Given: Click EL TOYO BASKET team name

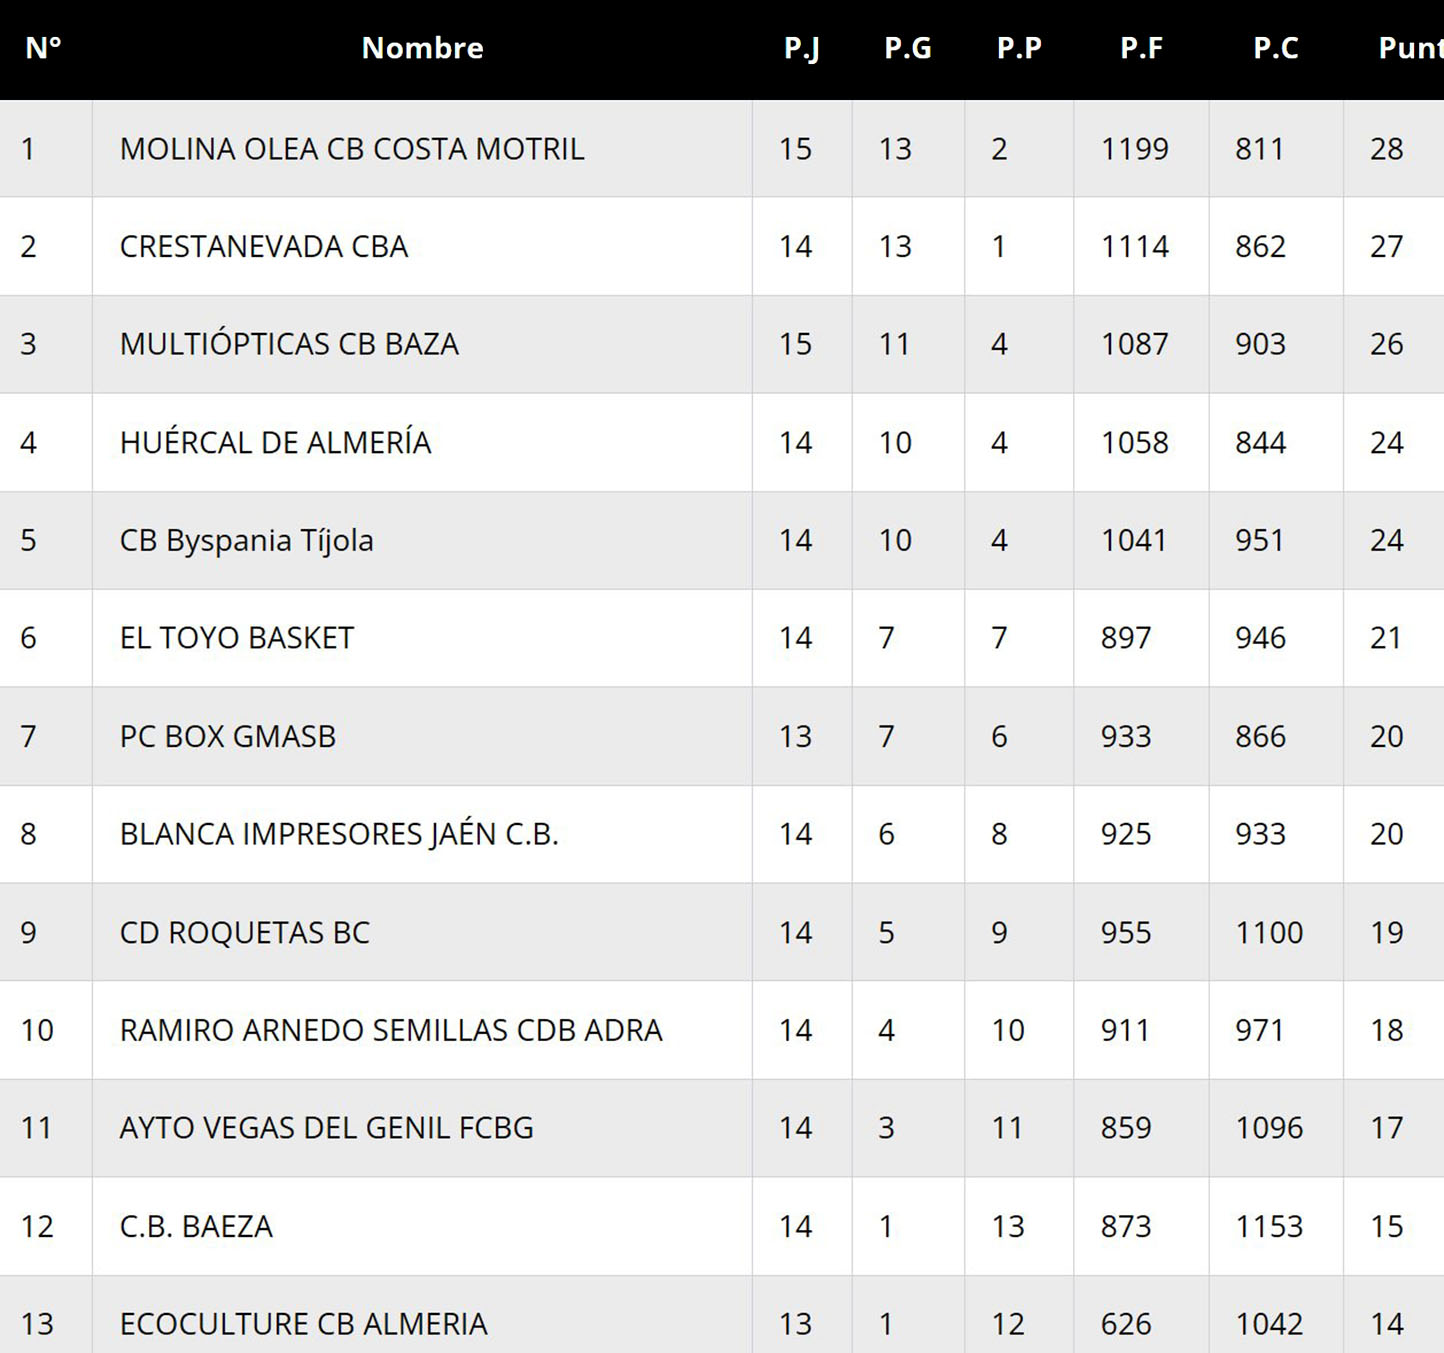Looking at the screenshot, I should [x=237, y=638].
